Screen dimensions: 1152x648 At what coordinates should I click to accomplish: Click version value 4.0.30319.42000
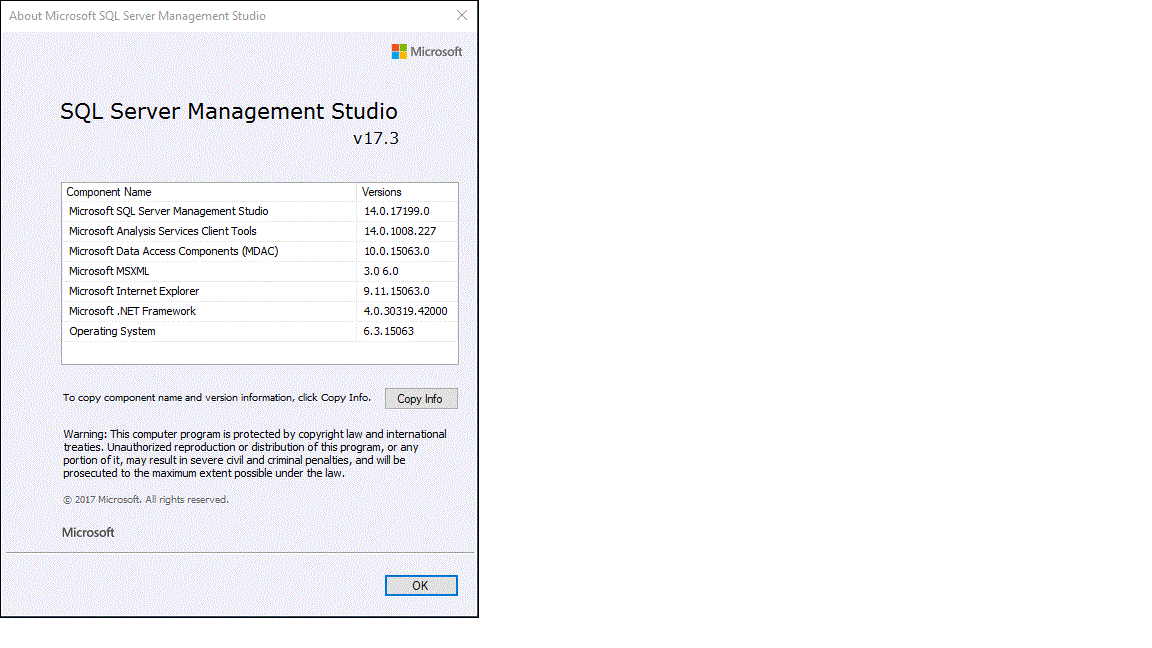click(x=406, y=311)
